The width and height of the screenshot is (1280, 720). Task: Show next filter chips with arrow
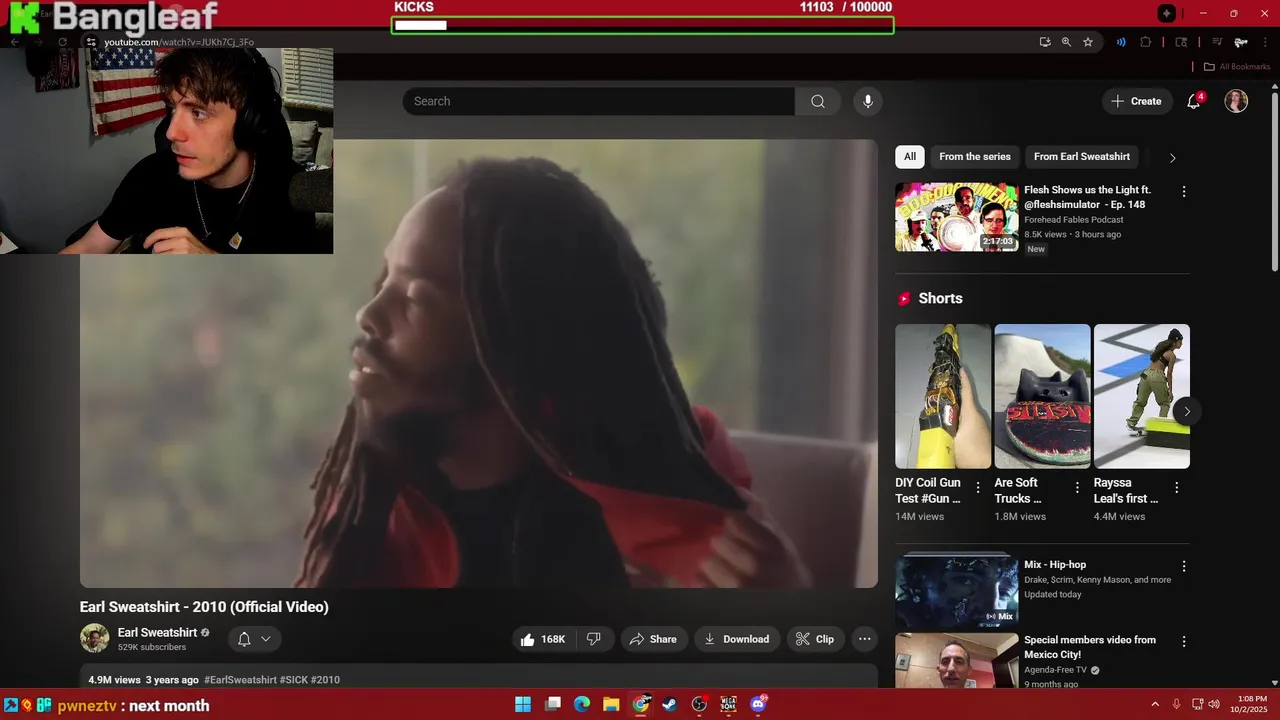click(1173, 157)
